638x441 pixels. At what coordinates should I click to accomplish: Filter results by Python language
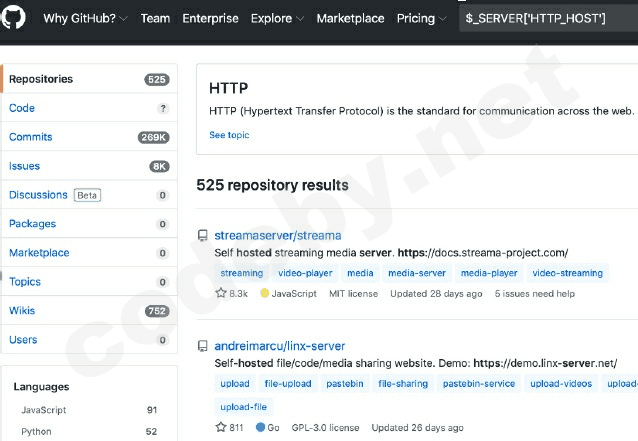coord(36,432)
